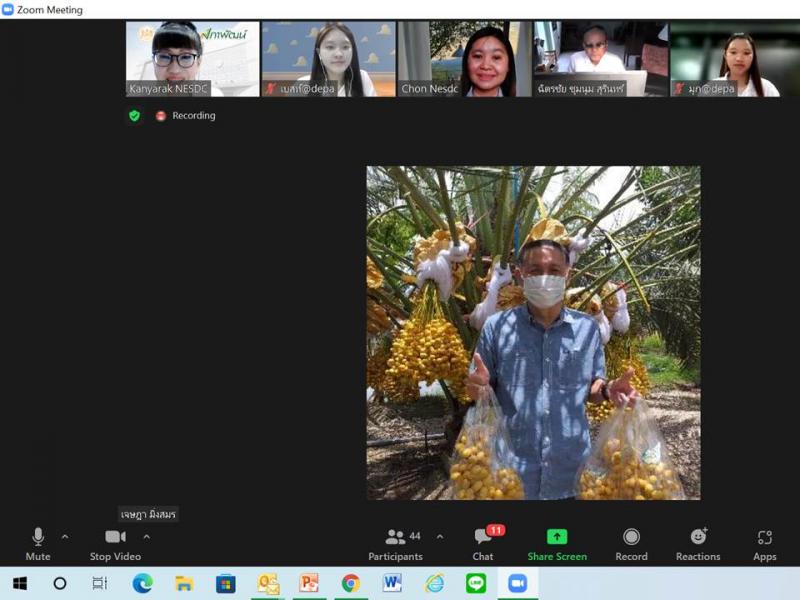
Task: Open Zoom Apps
Action: pyautogui.click(x=764, y=544)
